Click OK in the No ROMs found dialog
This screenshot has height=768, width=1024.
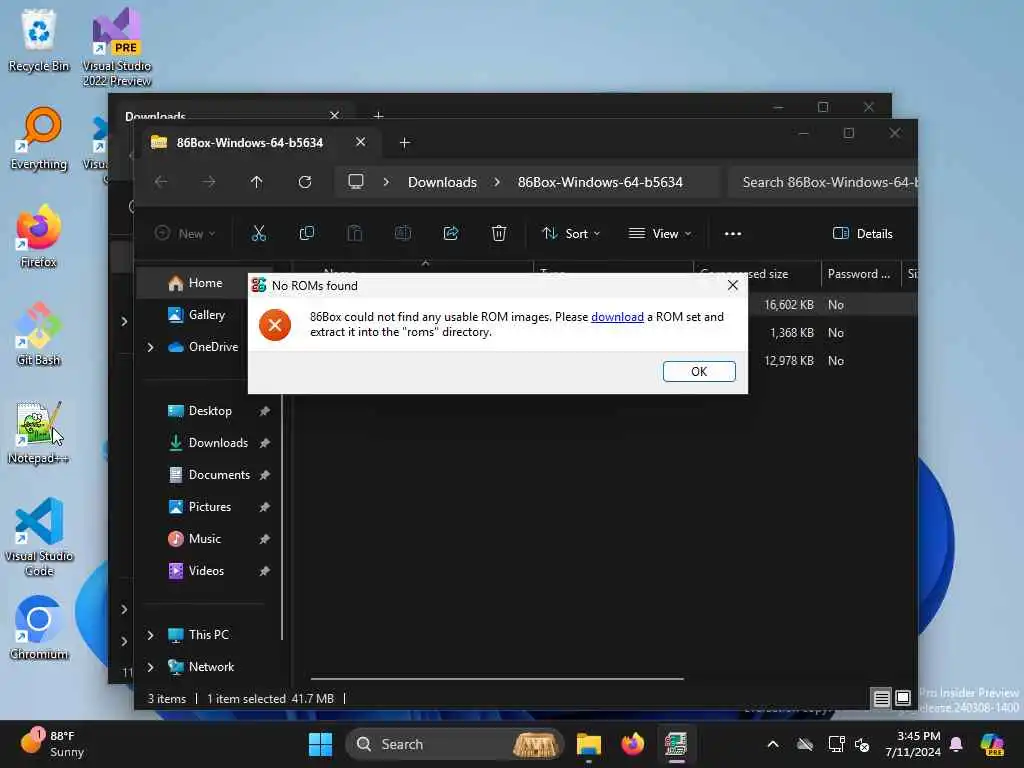(x=699, y=371)
